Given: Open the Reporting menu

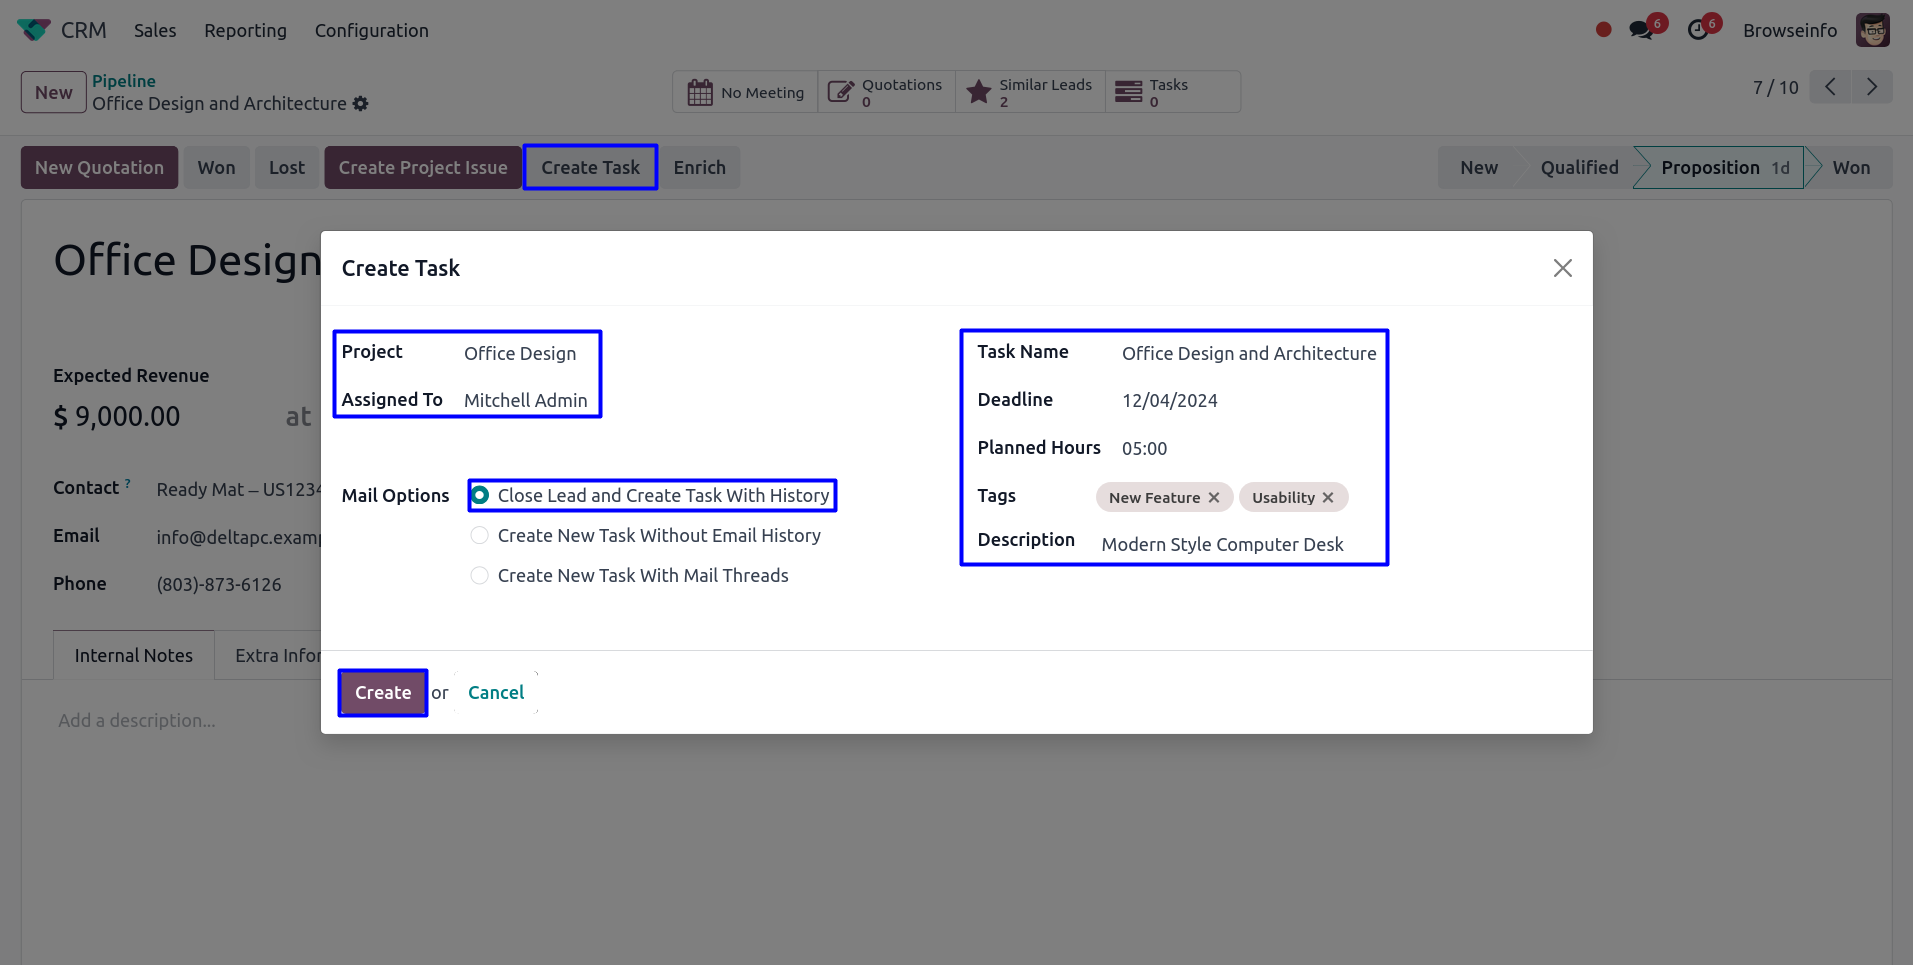Looking at the screenshot, I should tap(246, 31).
